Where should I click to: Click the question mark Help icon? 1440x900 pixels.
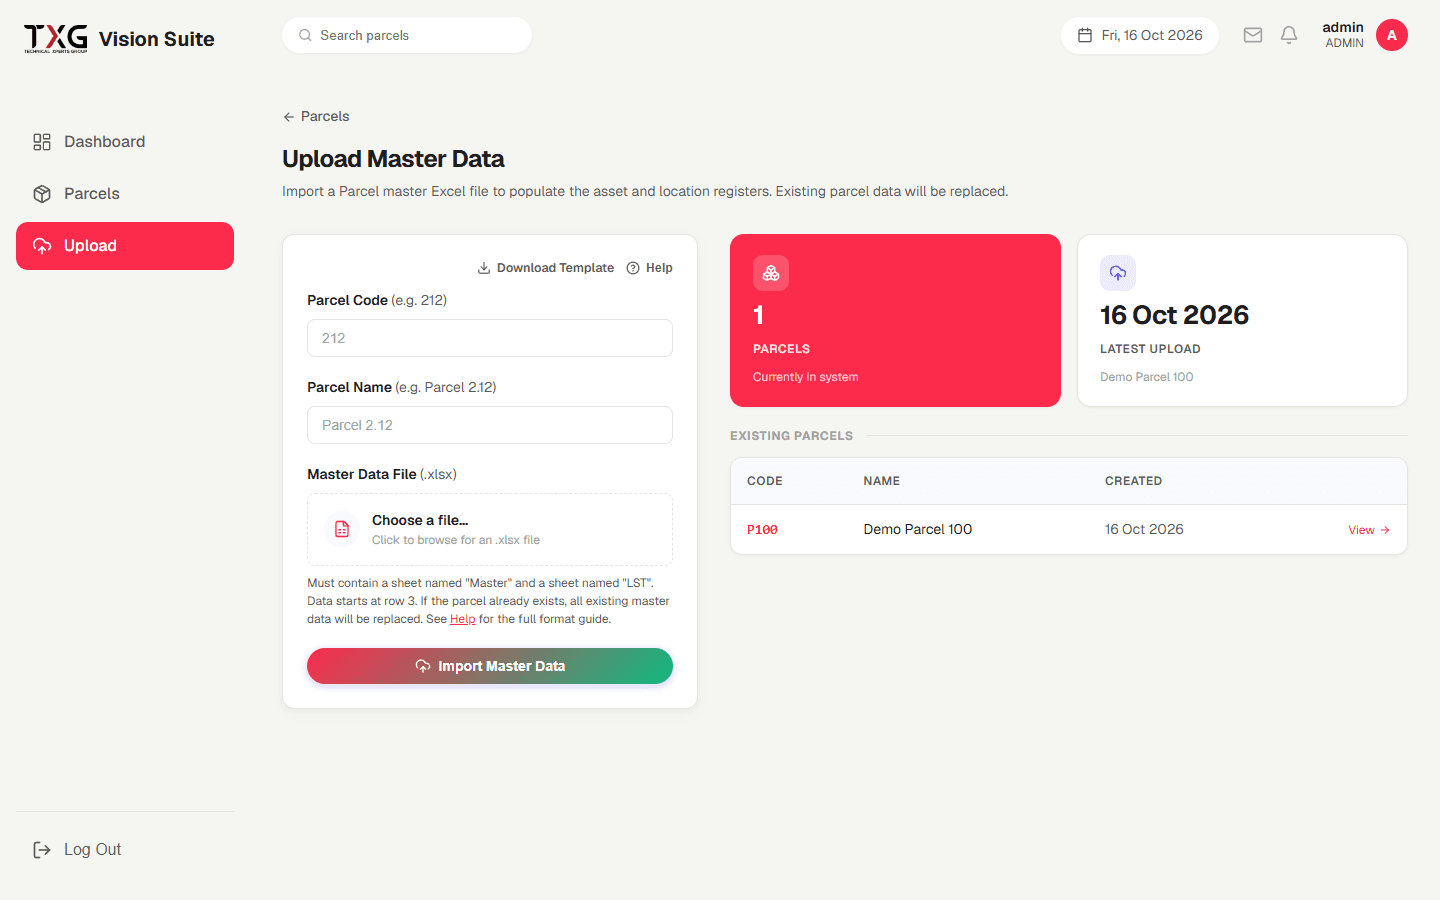633,268
